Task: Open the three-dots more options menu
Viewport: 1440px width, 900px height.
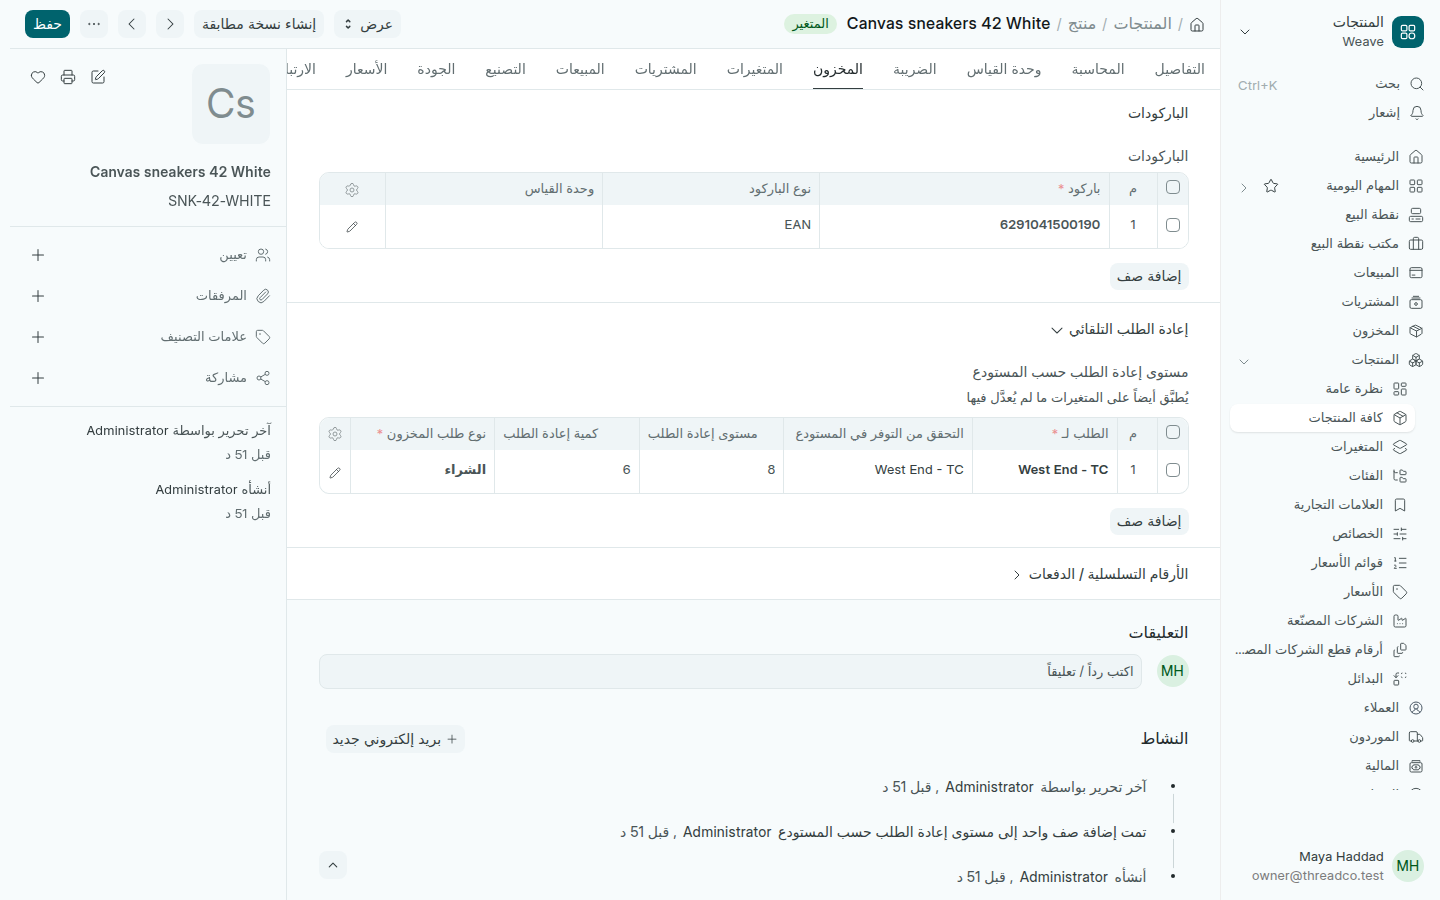Action: 94,24
